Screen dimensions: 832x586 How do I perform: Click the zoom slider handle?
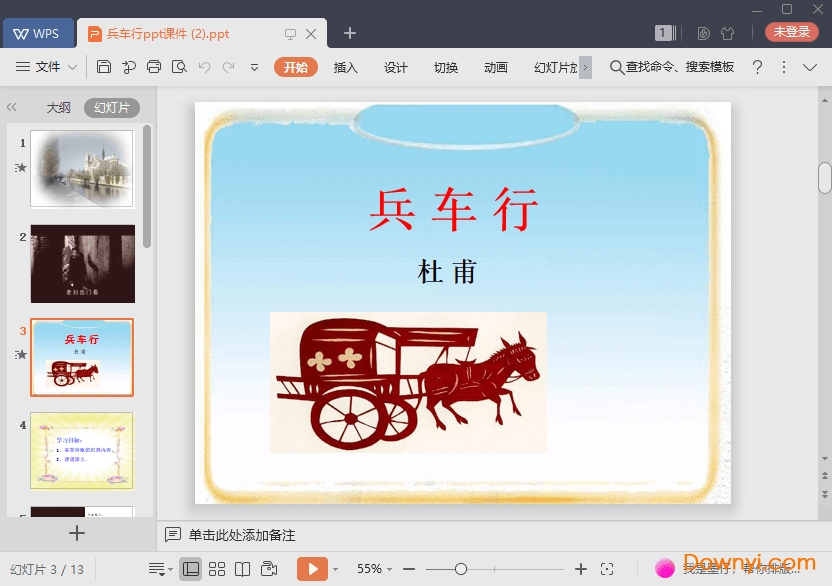461,569
